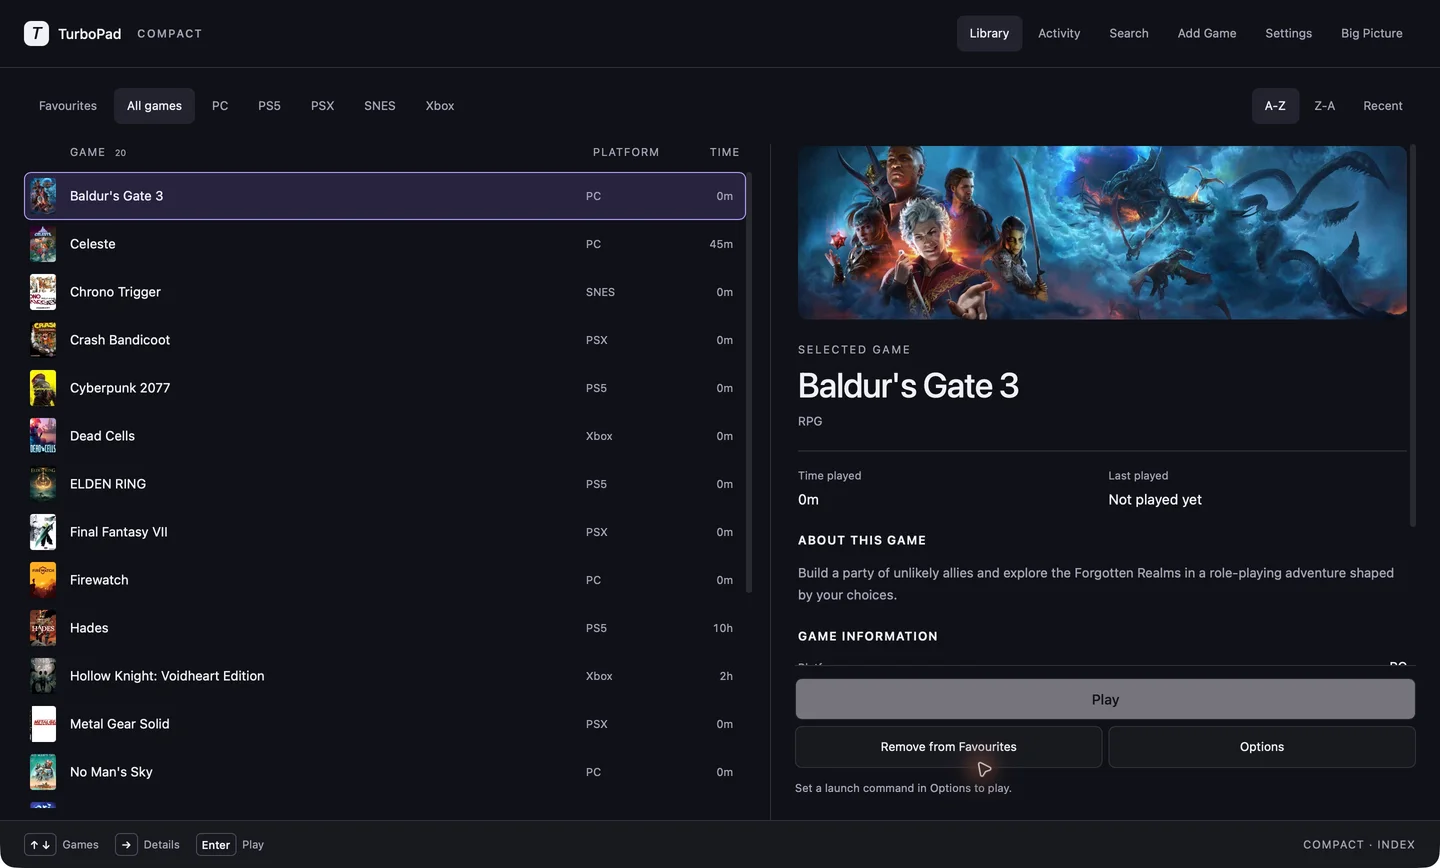The image size is (1440, 868).
Task: Select the Final Fantasy VII row
Action: click(385, 532)
